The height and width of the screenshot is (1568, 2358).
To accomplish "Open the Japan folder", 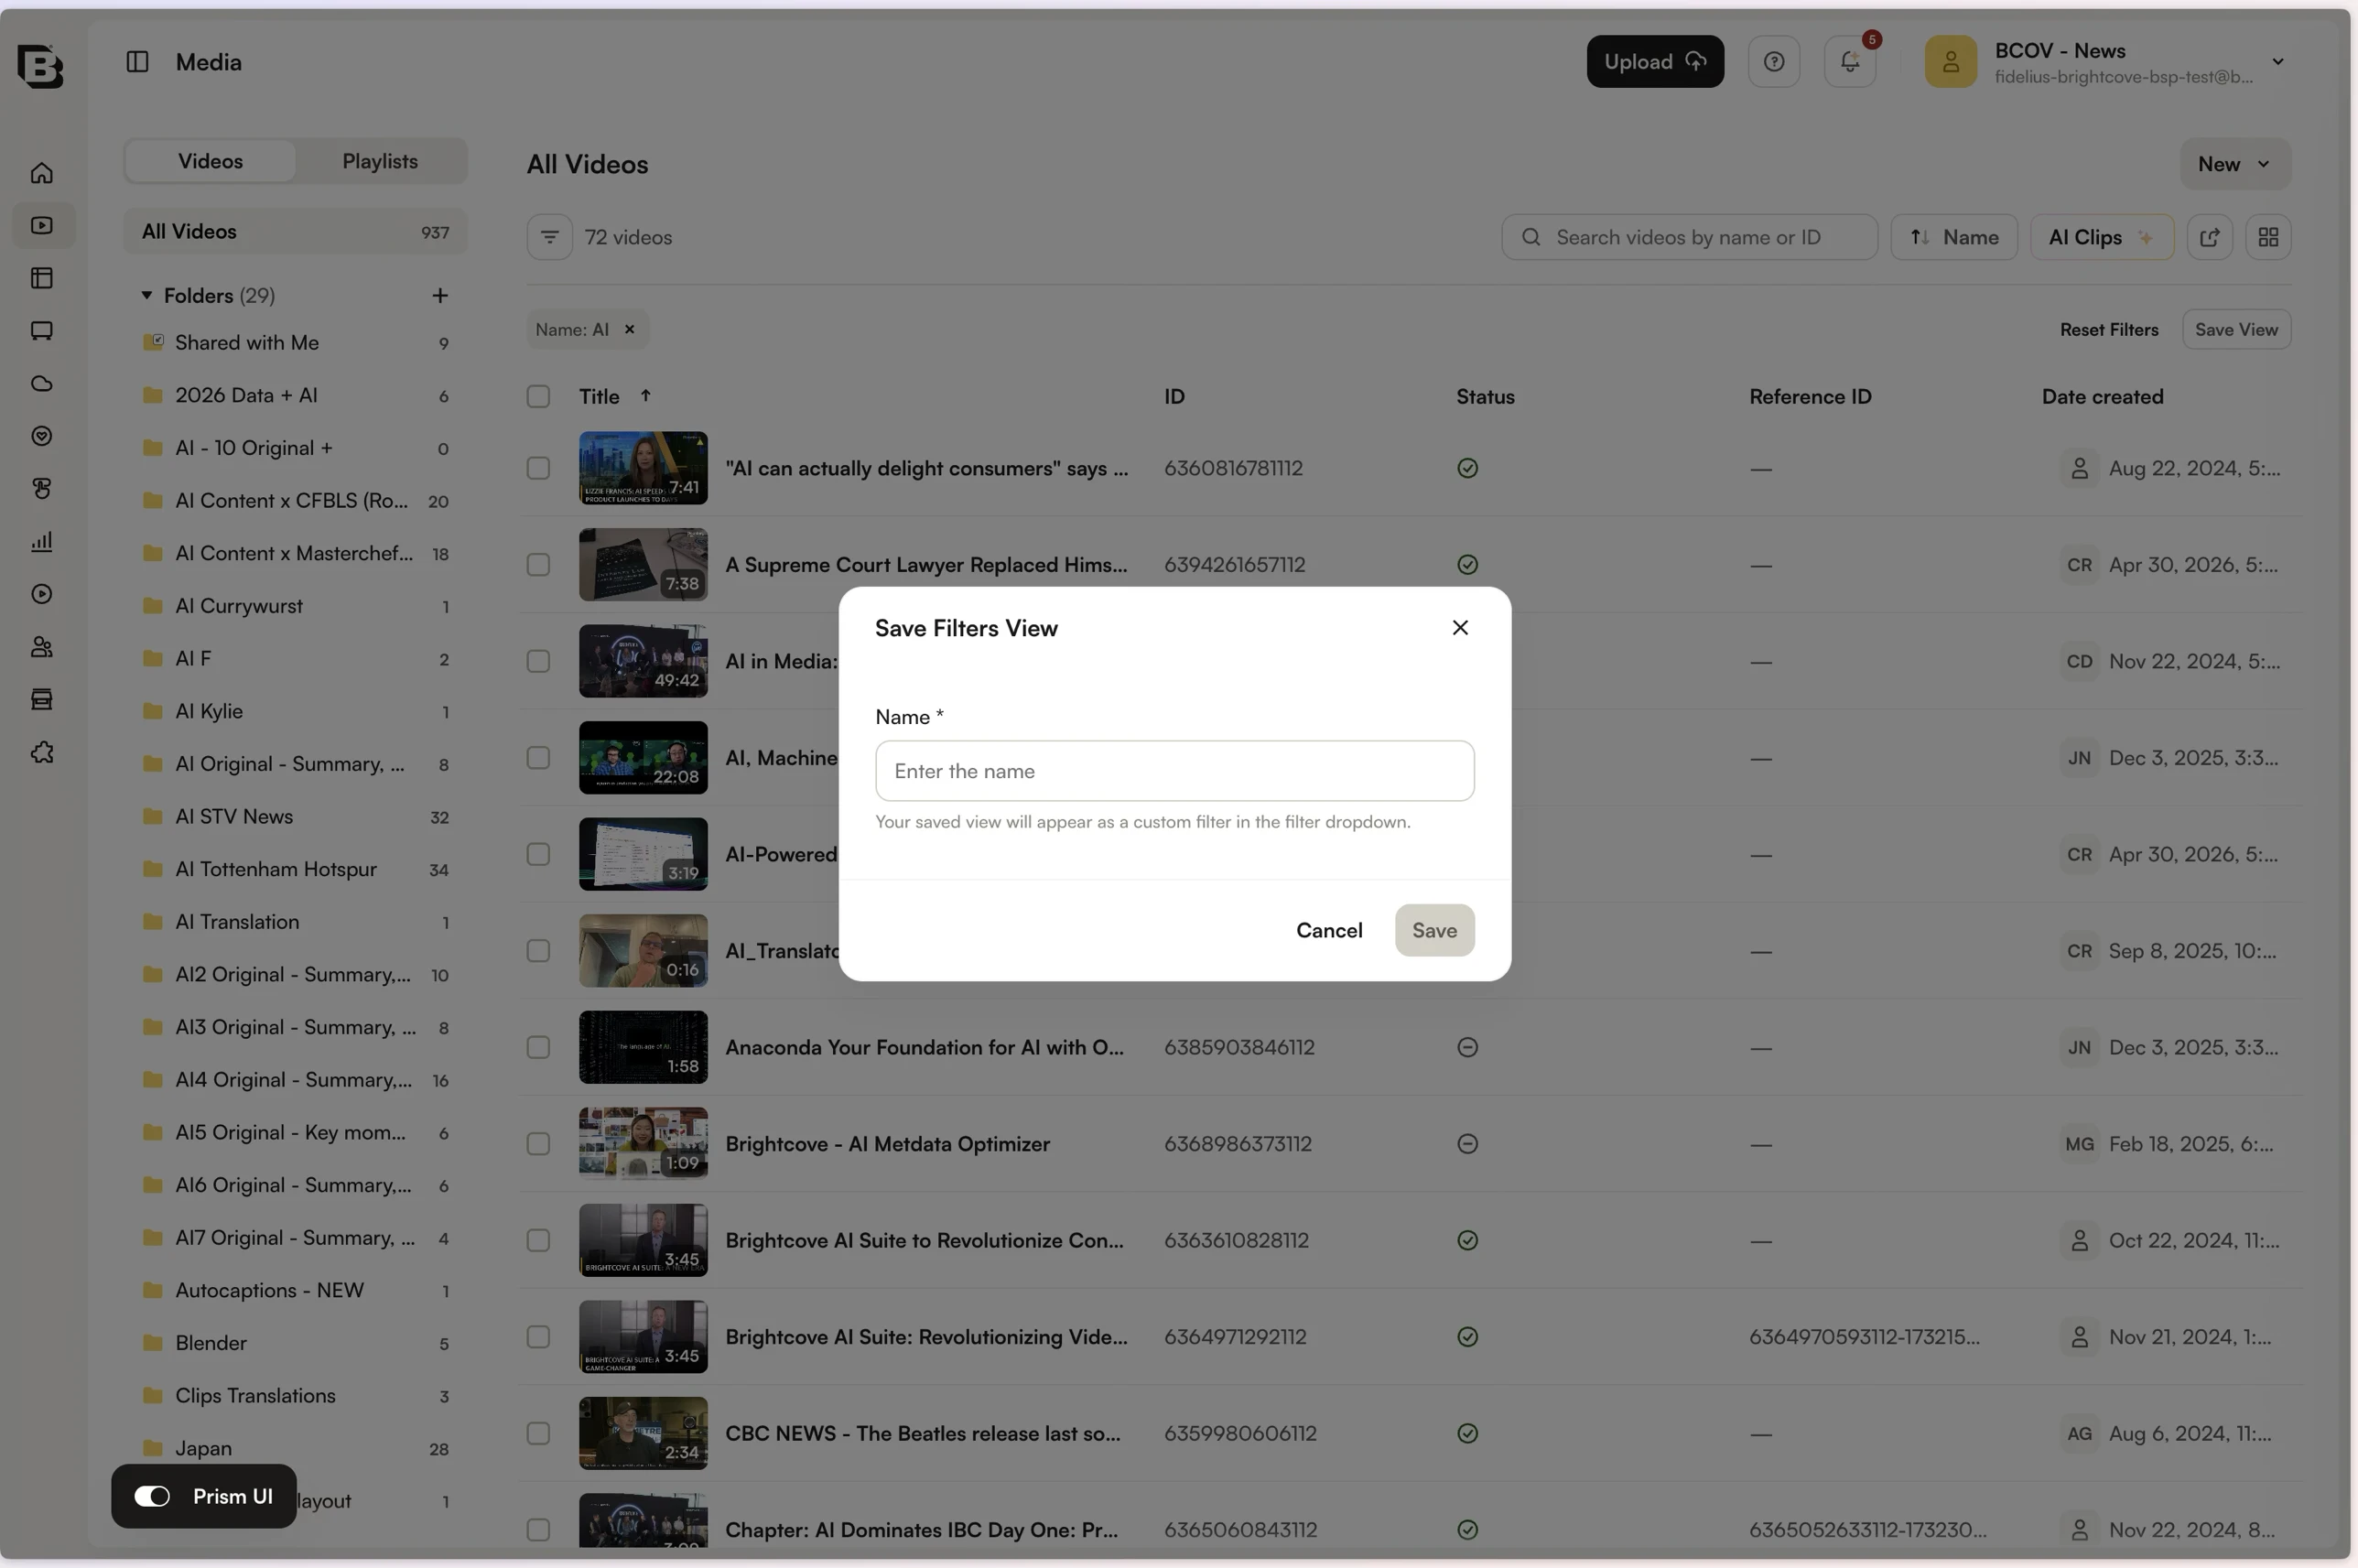I will tap(295, 1448).
